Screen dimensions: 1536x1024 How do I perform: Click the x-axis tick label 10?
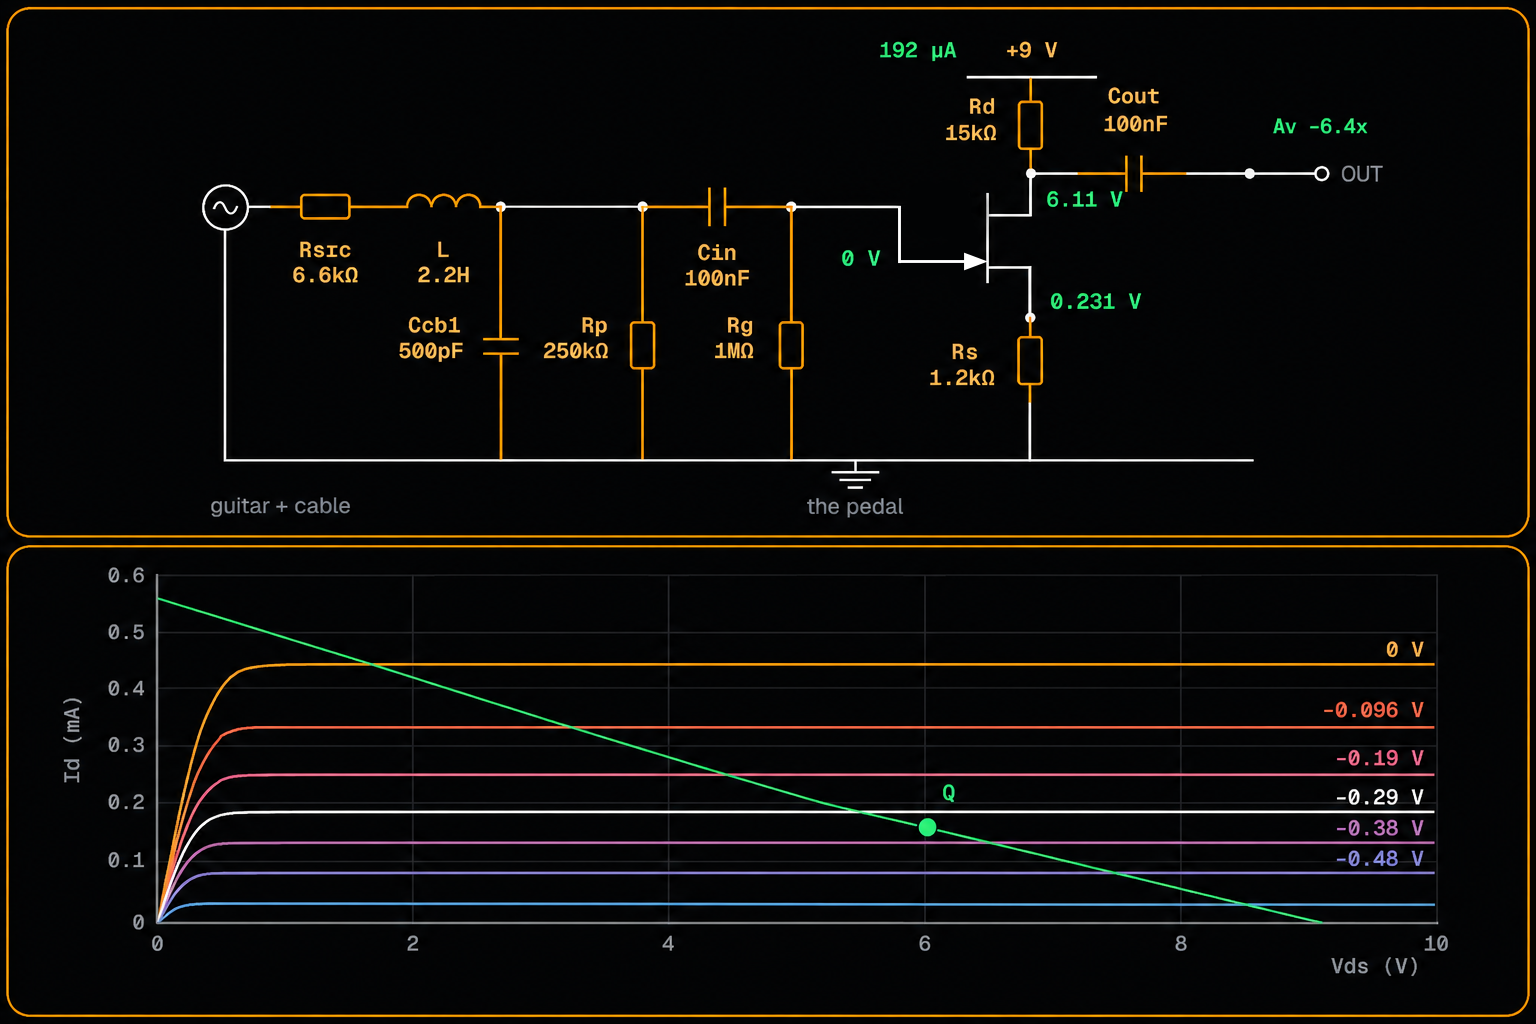coord(1436,944)
